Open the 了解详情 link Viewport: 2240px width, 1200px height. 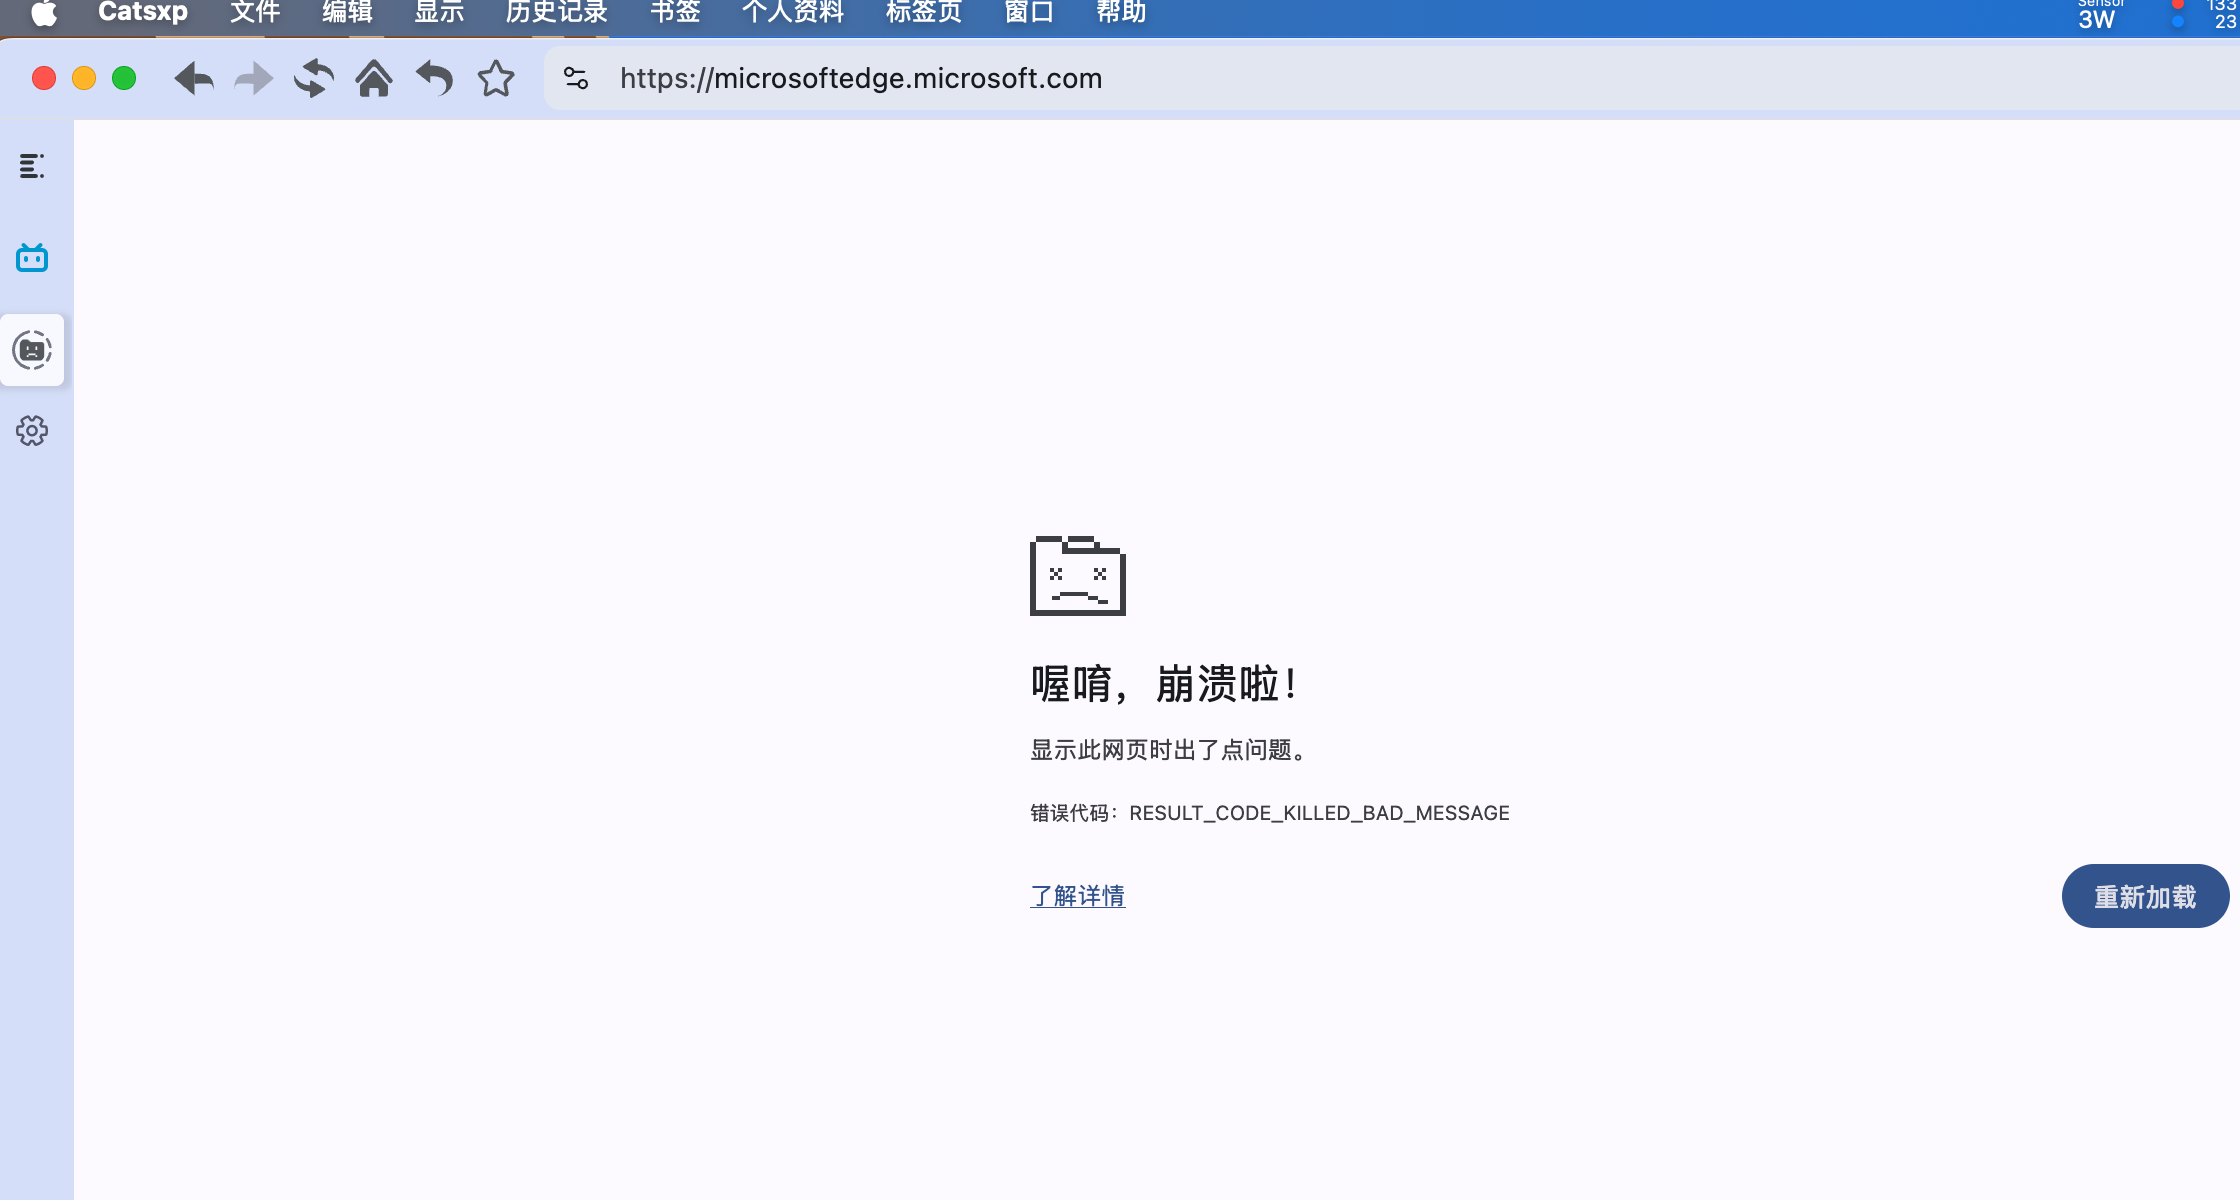1077,896
